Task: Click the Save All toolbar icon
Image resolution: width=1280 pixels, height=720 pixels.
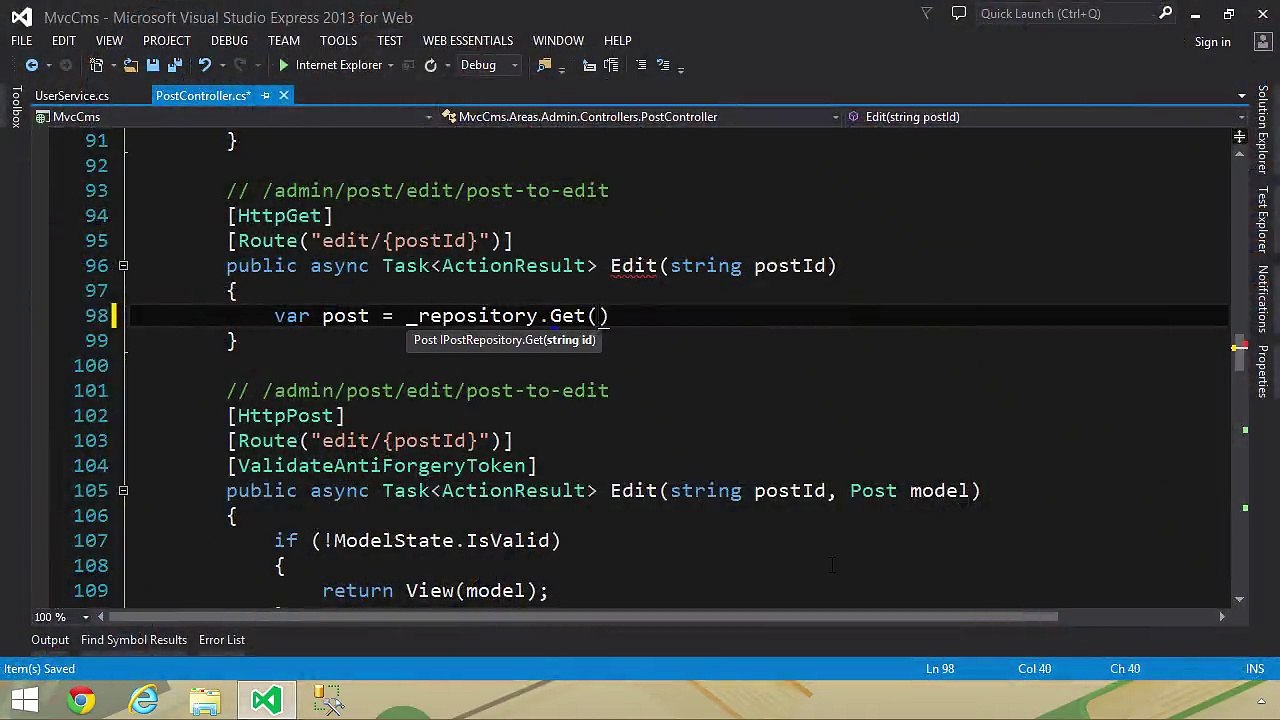Action: click(x=175, y=65)
